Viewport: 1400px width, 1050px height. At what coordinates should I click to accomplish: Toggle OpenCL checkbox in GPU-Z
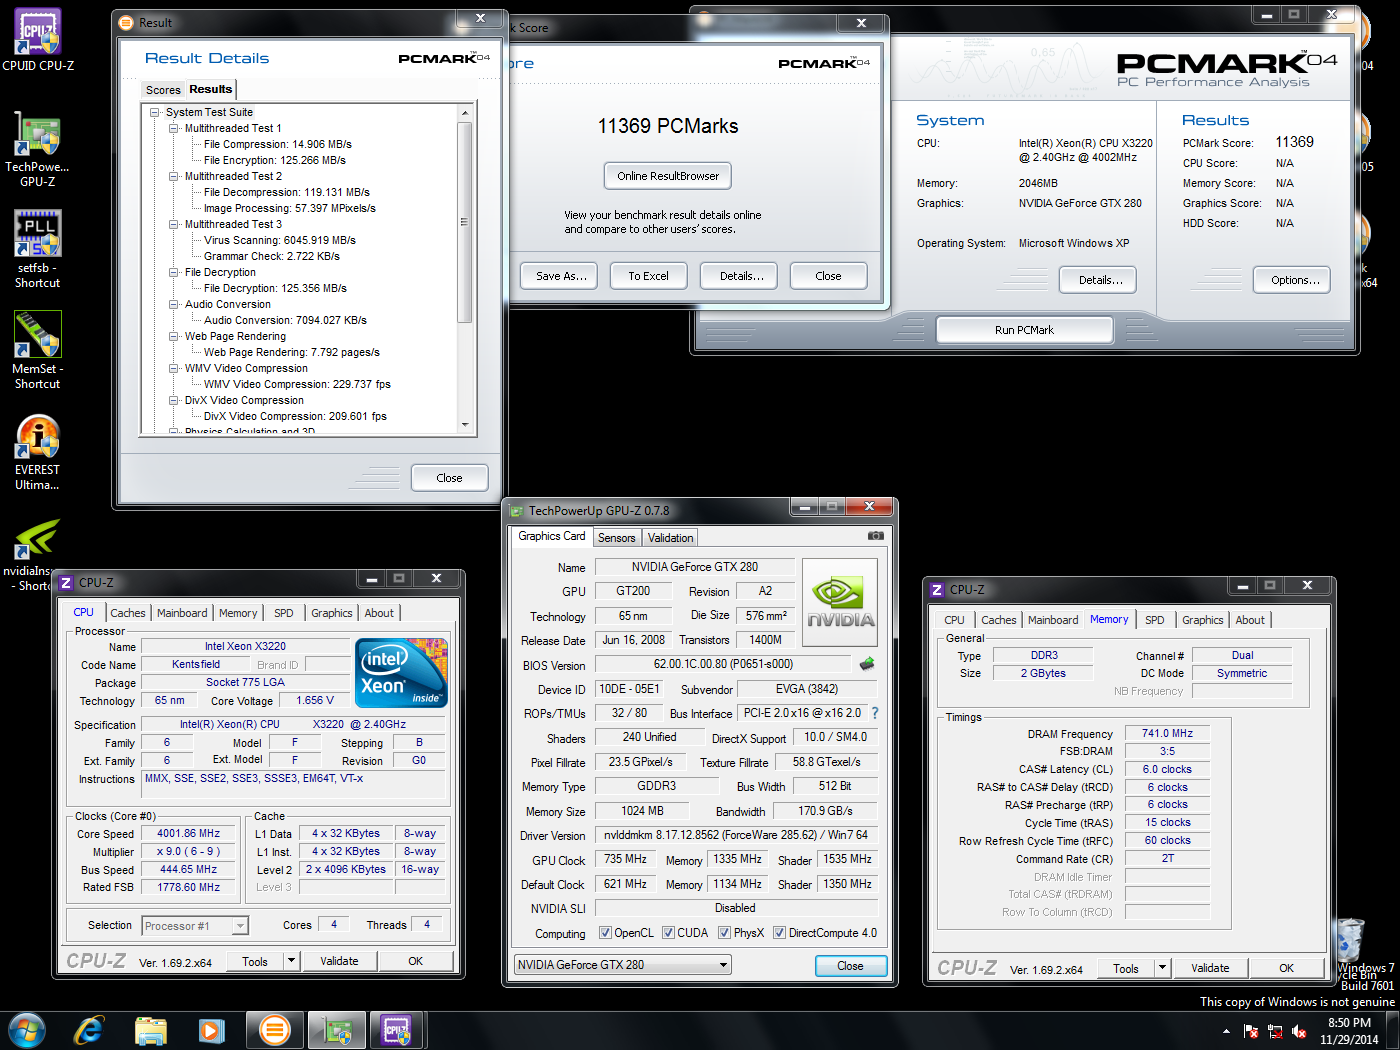click(x=605, y=933)
